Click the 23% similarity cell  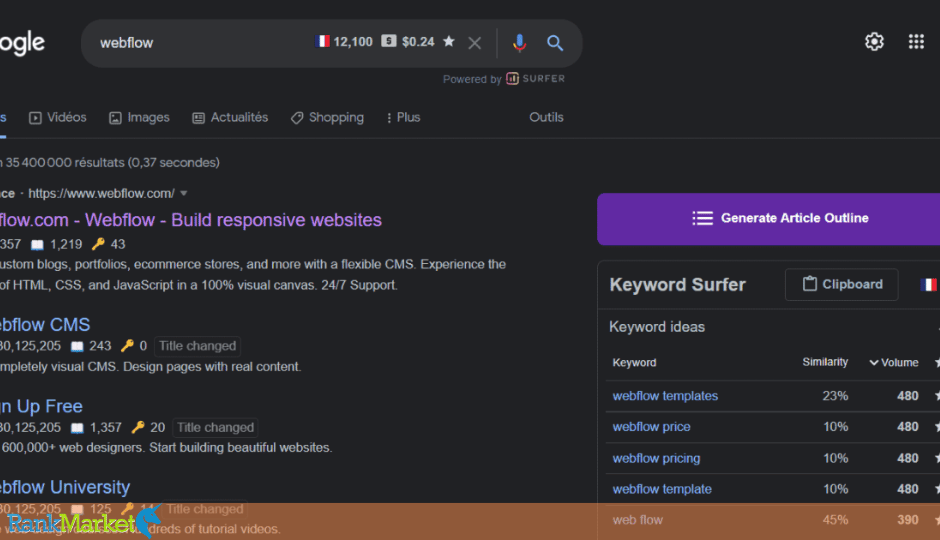click(x=835, y=396)
